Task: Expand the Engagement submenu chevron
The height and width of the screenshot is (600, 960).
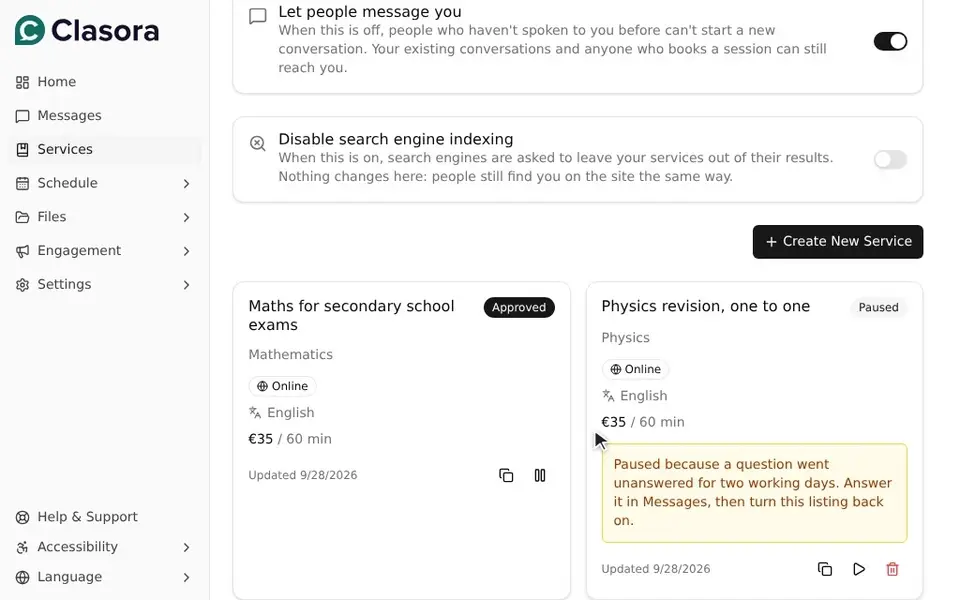Action: (x=186, y=251)
